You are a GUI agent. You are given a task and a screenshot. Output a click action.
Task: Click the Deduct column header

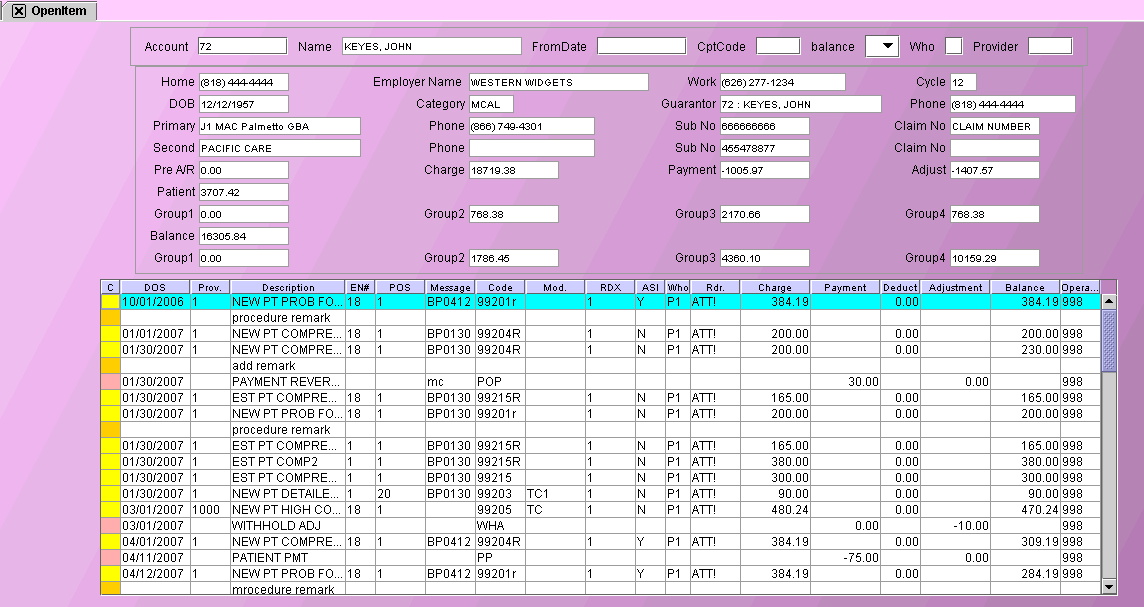900,287
